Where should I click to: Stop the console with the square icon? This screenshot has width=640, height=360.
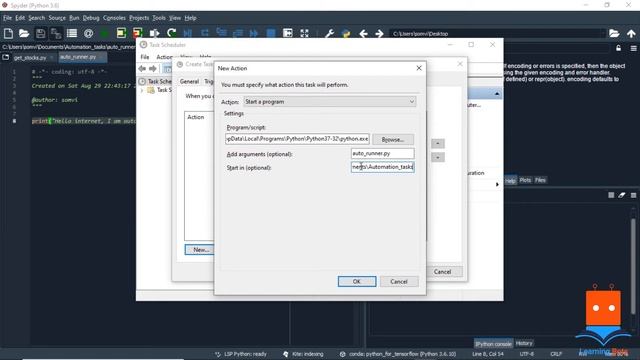[x=611, y=195]
